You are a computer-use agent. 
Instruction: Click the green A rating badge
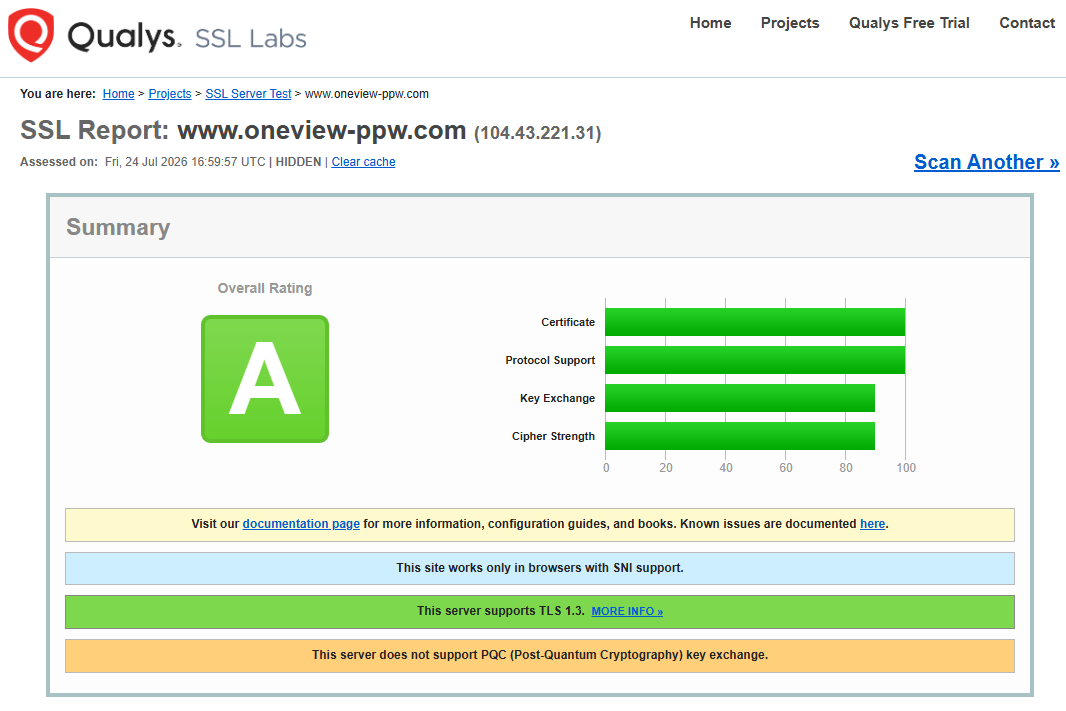point(265,379)
